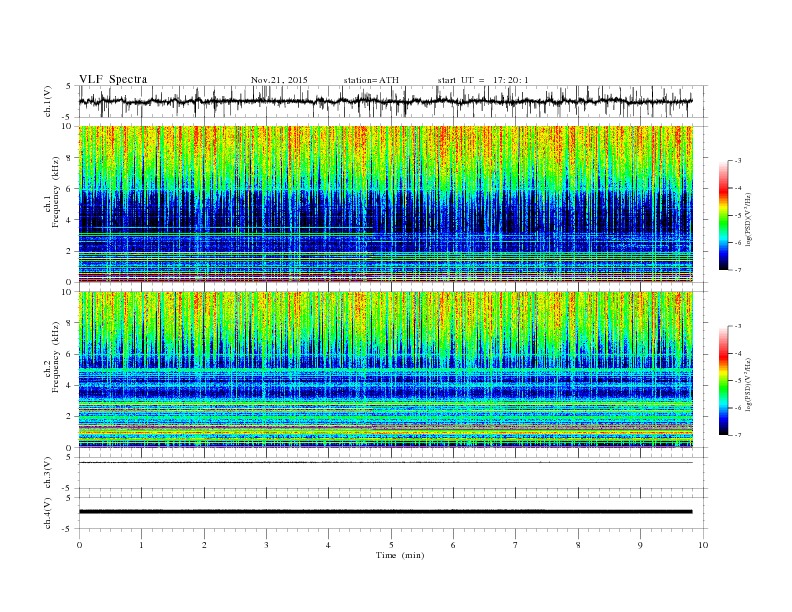Click the ch.2 color bar '-3' label
The image size is (792, 612).
738,326
